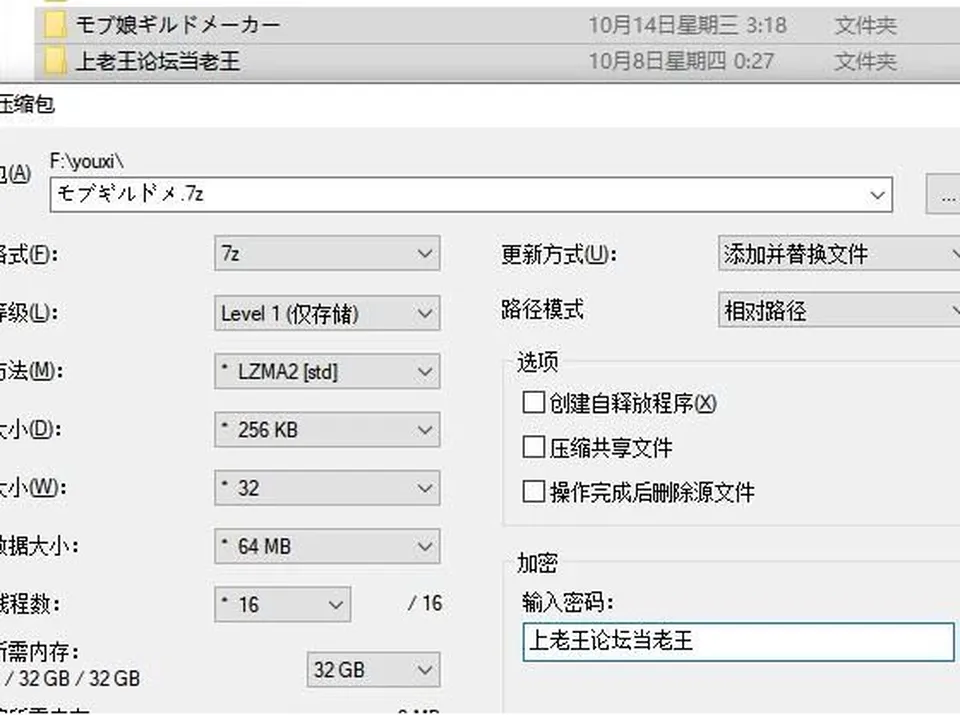Screen dimensions: 960x715
Task: Click the password input field
Action: click(738, 642)
